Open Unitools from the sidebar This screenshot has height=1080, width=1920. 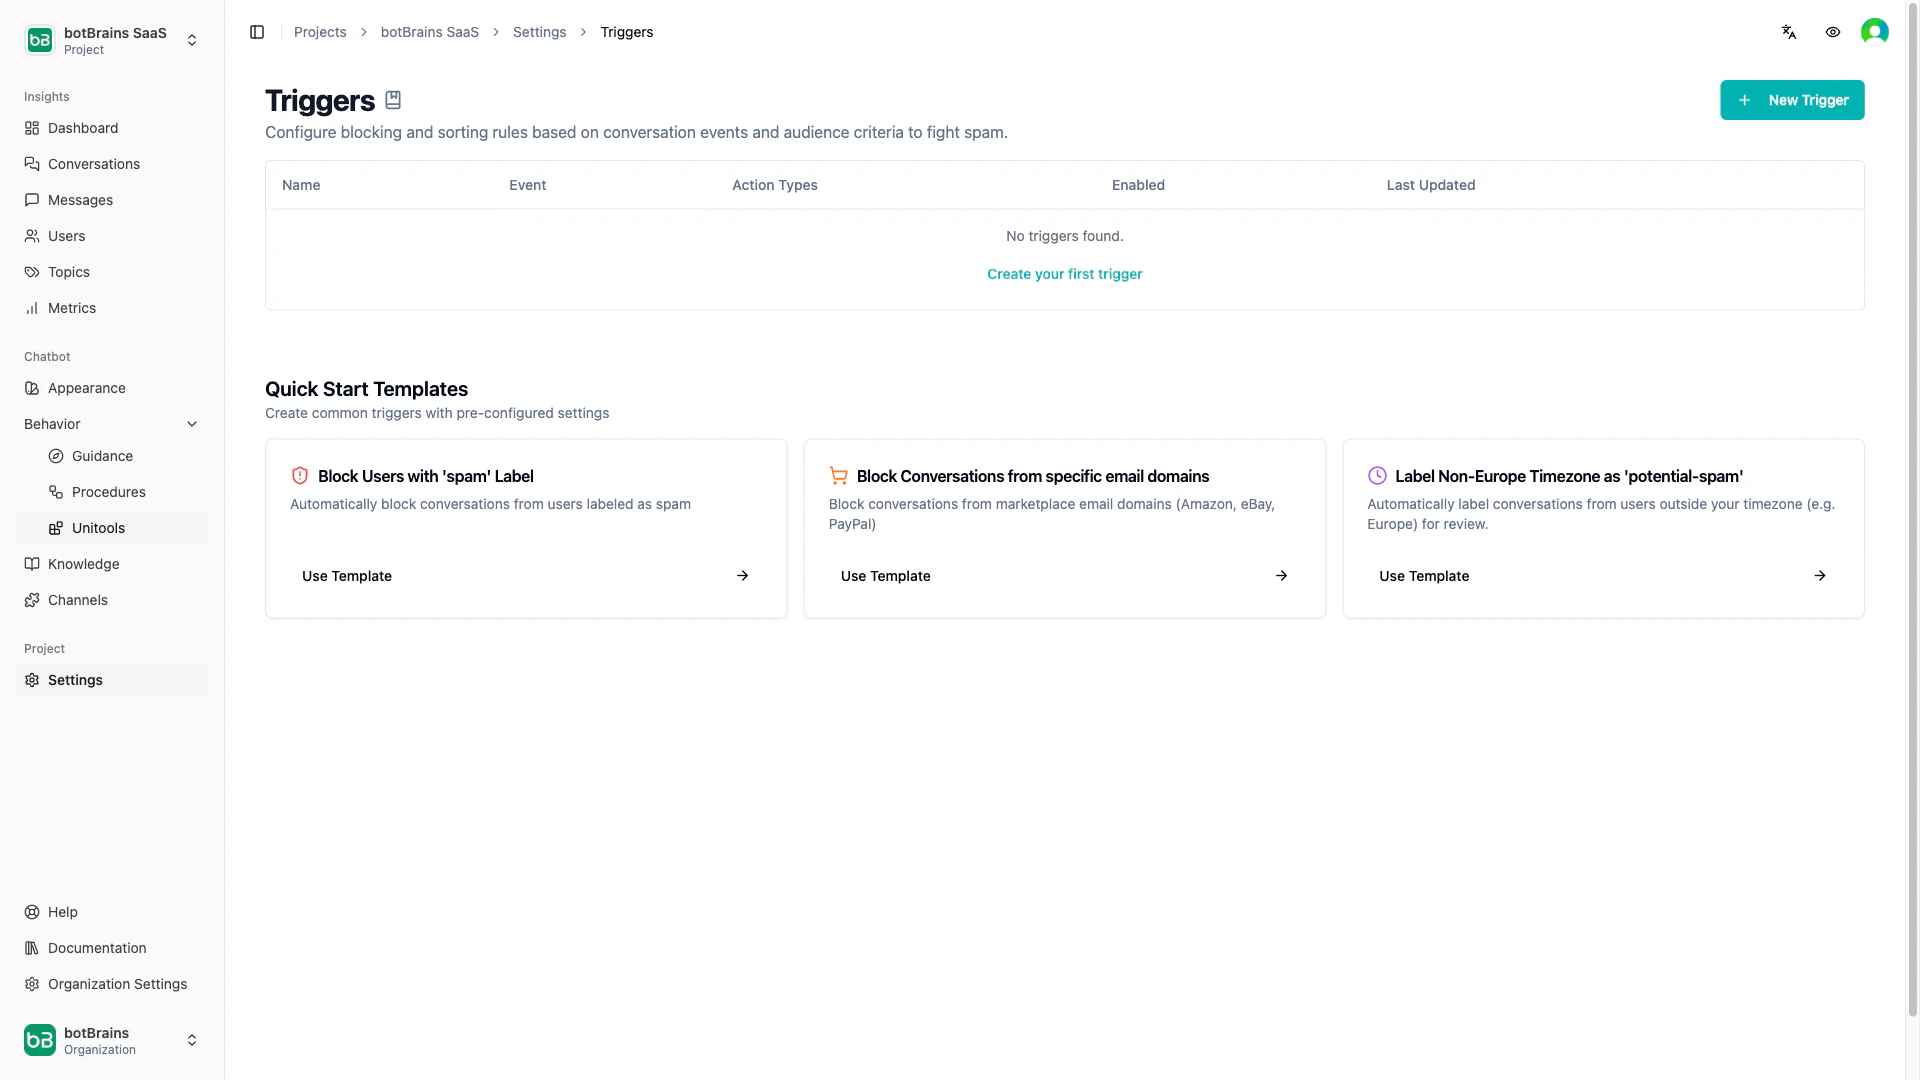99,527
